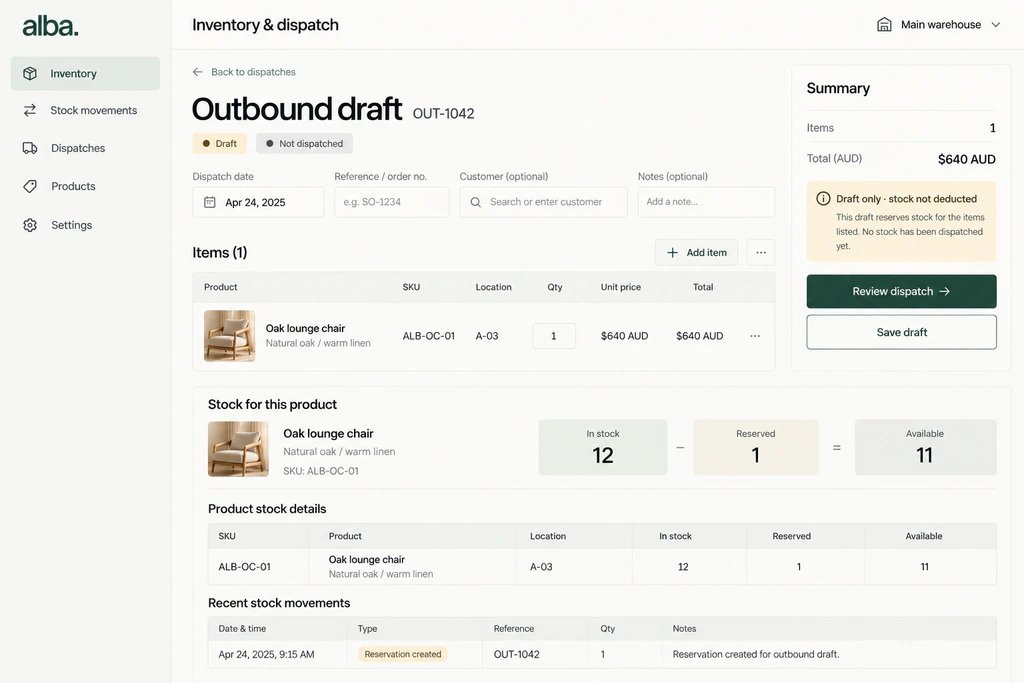
Task: Click the Dispatches truck icon
Action: (x=30, y=148)
